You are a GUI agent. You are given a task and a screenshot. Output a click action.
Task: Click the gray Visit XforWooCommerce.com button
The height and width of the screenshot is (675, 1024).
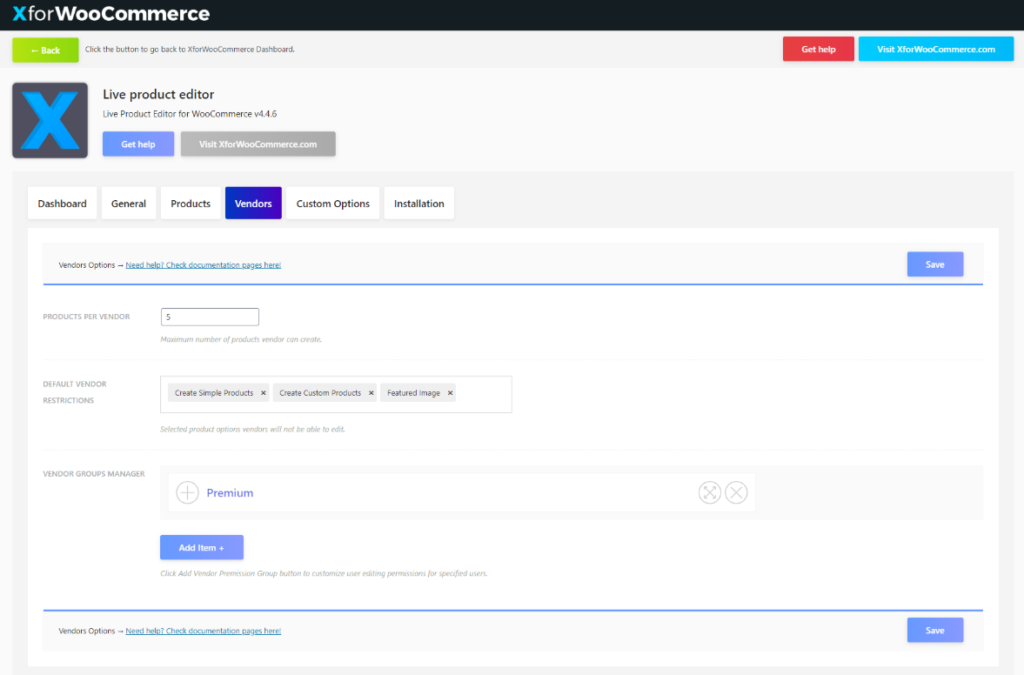(x=258, y=144)
